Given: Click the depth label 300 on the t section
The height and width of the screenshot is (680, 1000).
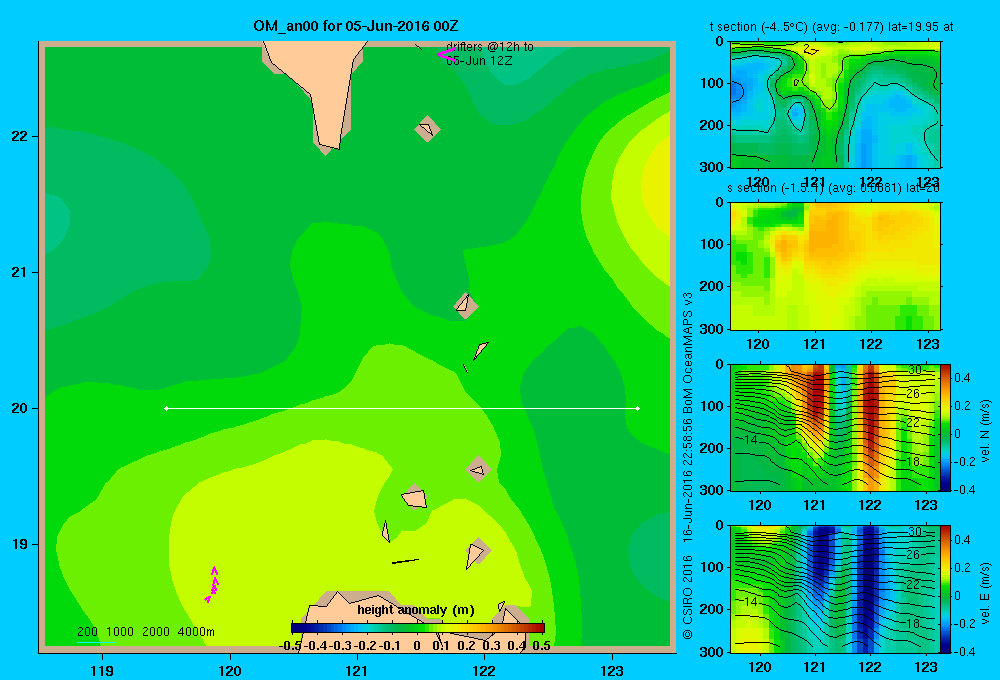Looking at the screenshot, I should [x=712, y=166].
